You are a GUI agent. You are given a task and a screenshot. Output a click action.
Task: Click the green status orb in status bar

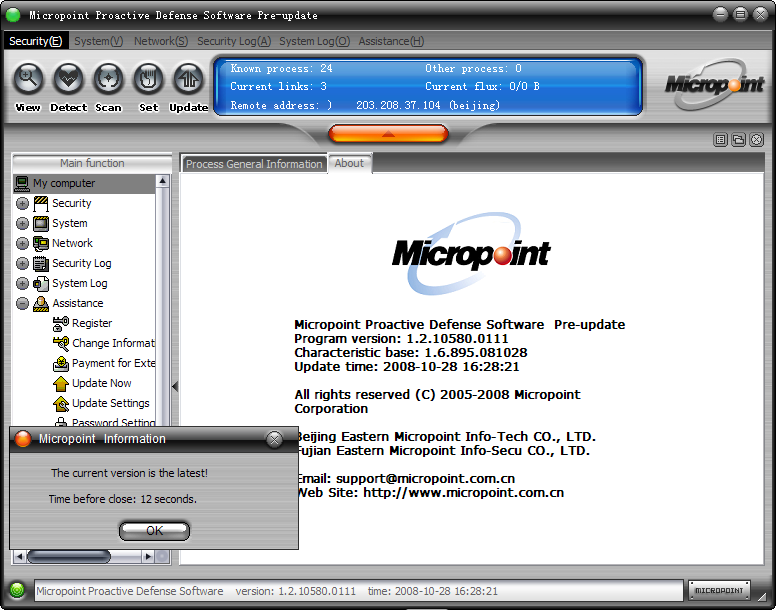coord(17,590)
